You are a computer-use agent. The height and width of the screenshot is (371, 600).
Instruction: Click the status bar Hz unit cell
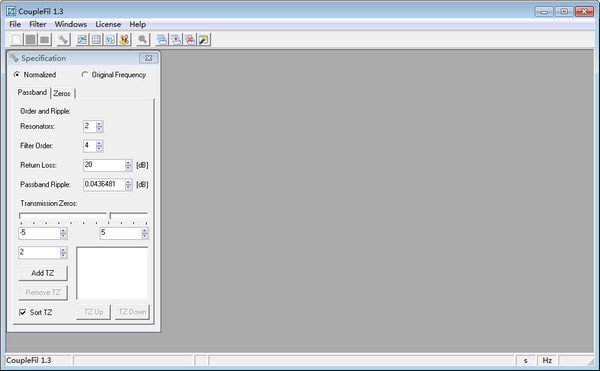pyautogui.click(x=547, y=360)
